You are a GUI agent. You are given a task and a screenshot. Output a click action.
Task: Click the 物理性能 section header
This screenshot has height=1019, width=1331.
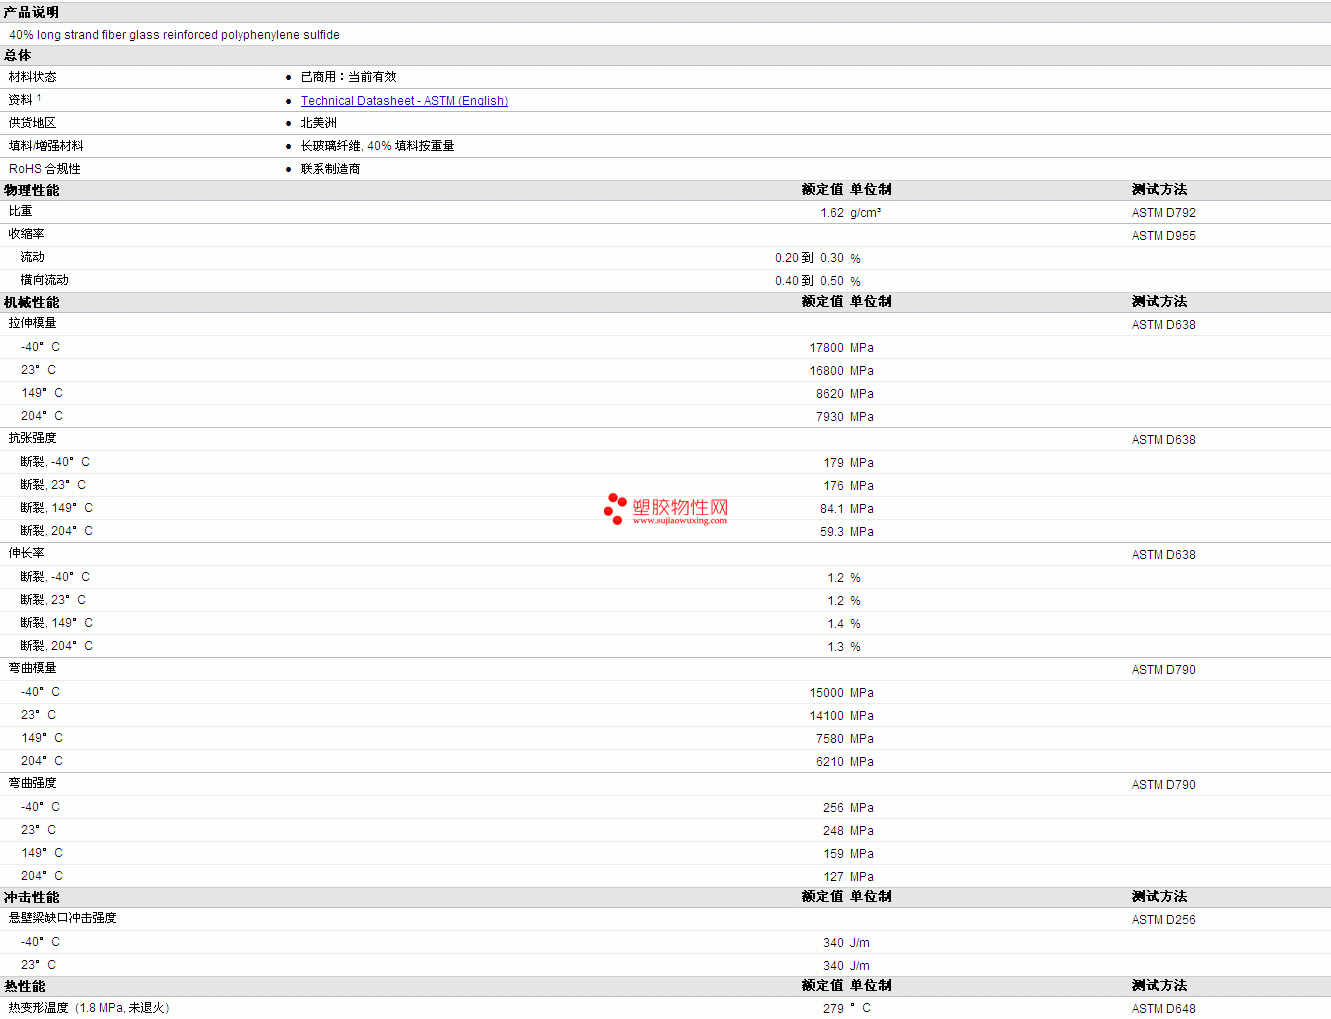coord(31,190)
